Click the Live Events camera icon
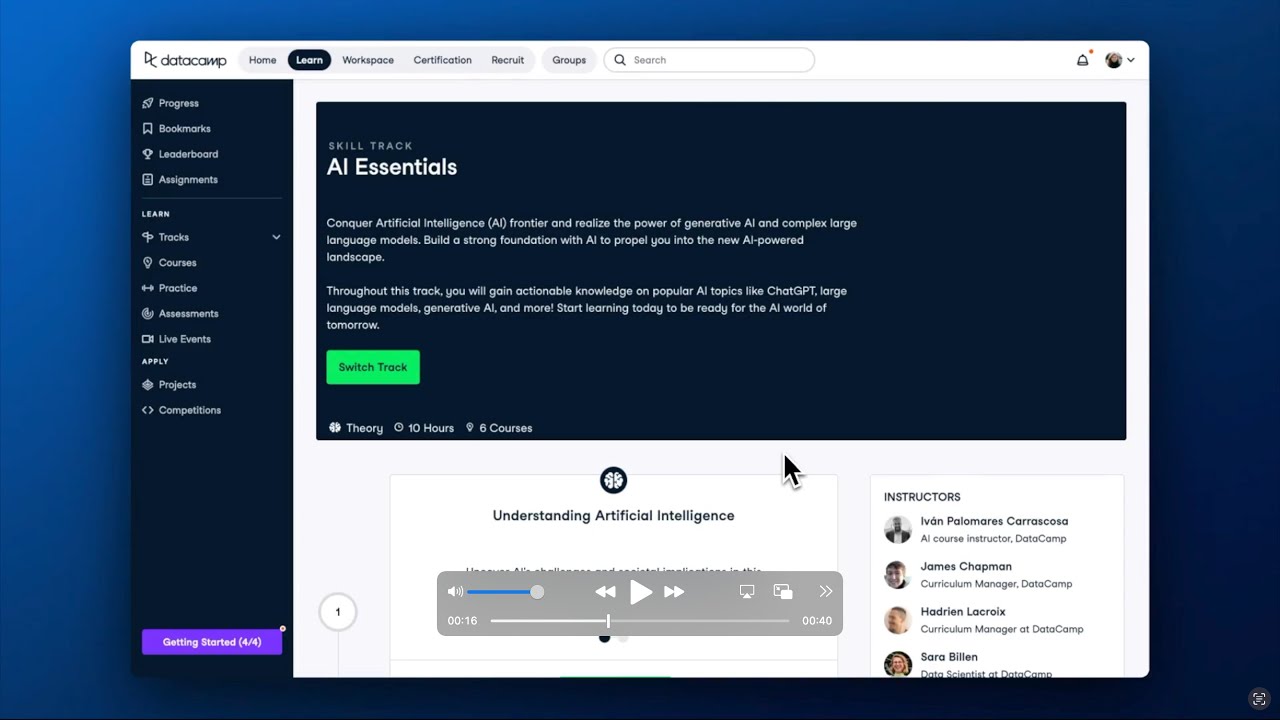Screen dimensions: 1280x720 (x=148, y=339)
